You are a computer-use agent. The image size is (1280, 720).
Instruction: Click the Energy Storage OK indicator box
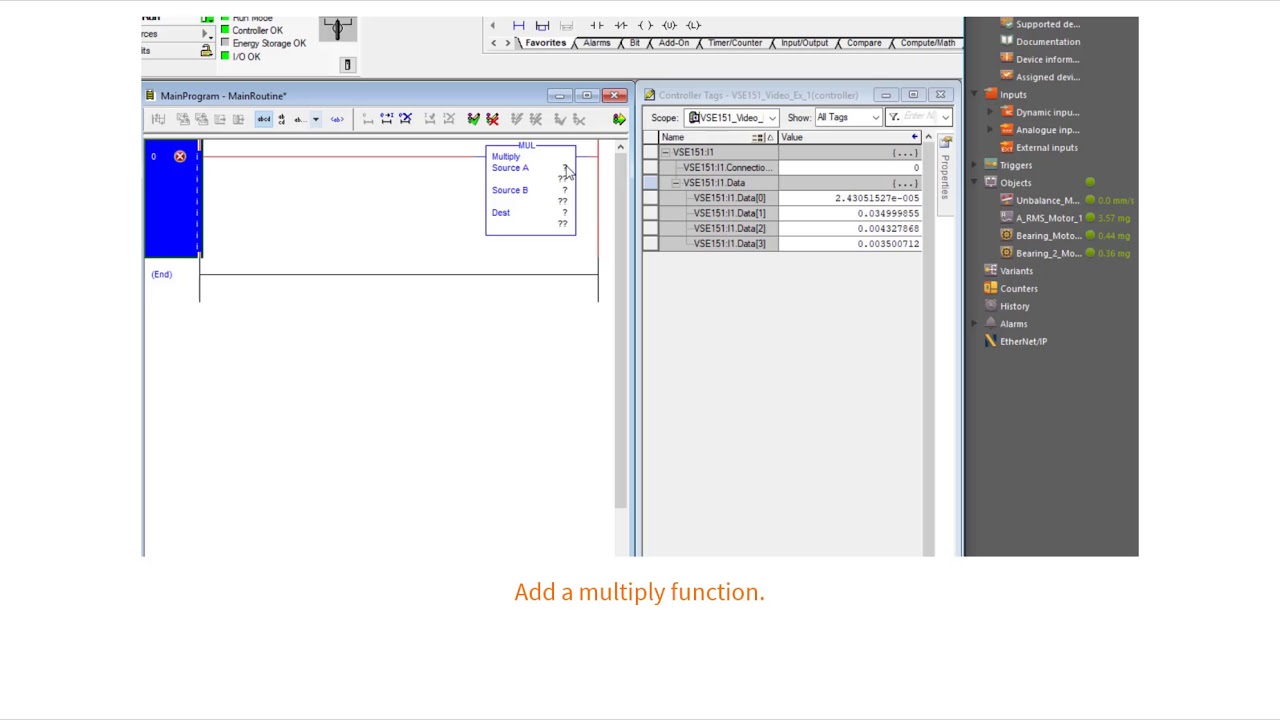click(225, 43)
